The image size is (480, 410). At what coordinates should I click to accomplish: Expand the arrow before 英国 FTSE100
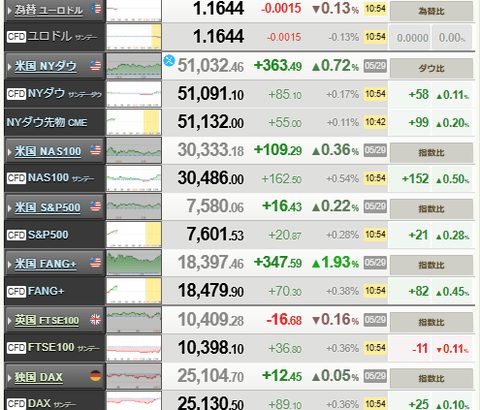point(9,321)
